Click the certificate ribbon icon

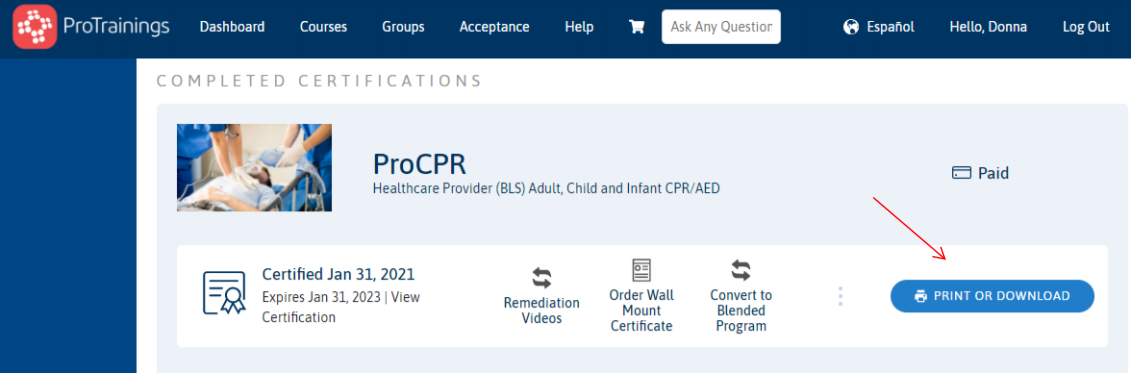(224, 292)
